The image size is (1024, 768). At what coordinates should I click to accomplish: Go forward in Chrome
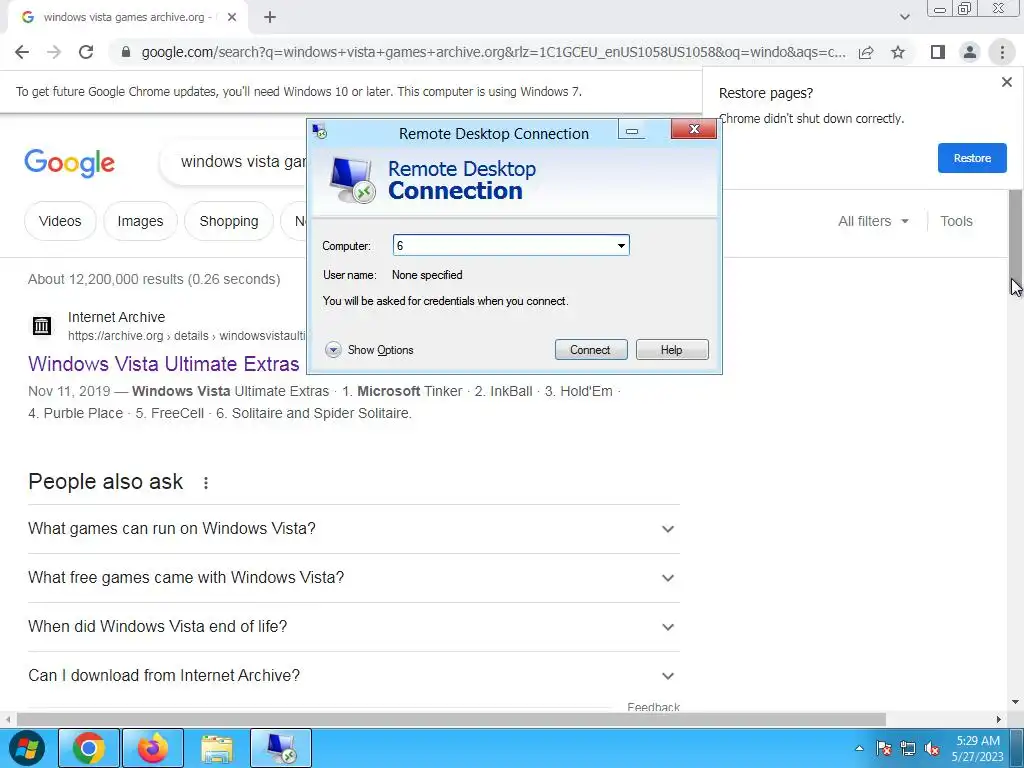(54, 52)
